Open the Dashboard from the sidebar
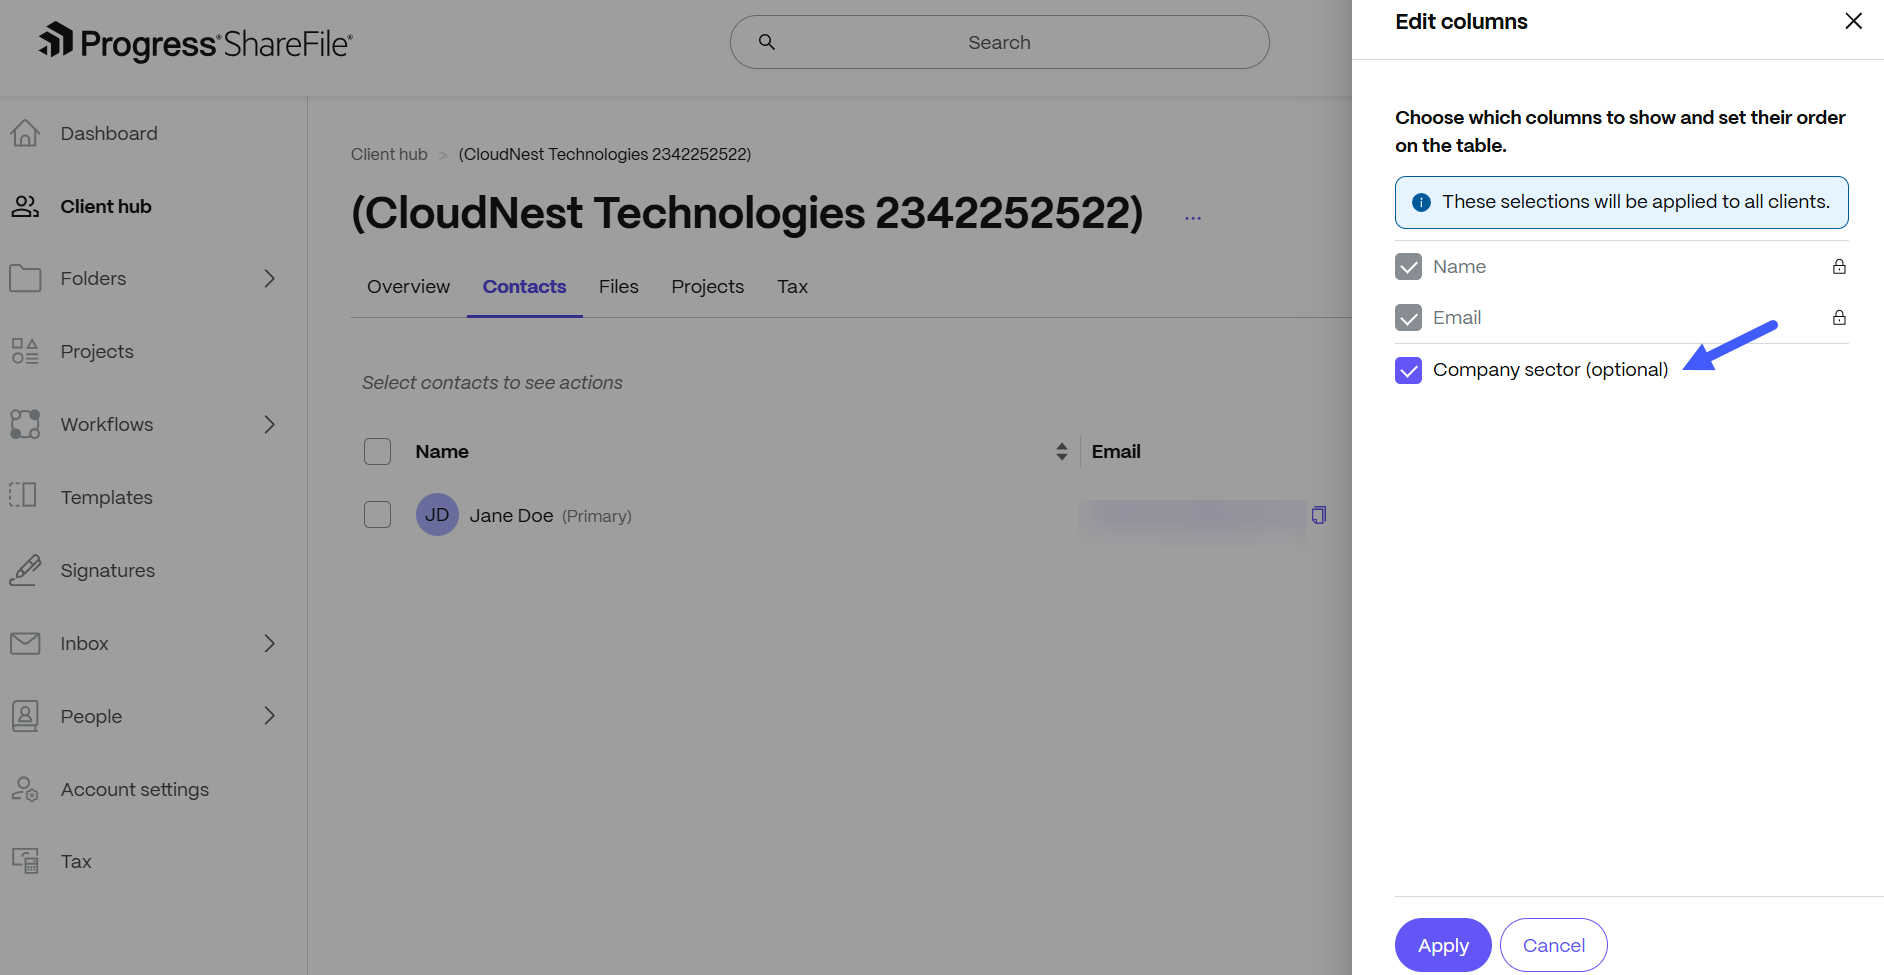Image resolution: width=1884 pixels, height=975 pixels. click(x=109, y=132)
